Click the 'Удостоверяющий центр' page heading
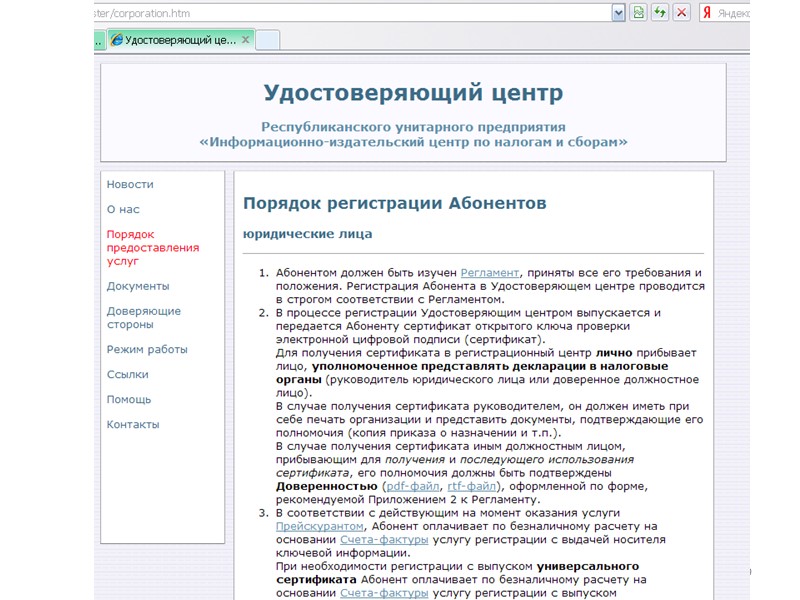Screen dimensions: 800x600 click(x=413, y=93)
